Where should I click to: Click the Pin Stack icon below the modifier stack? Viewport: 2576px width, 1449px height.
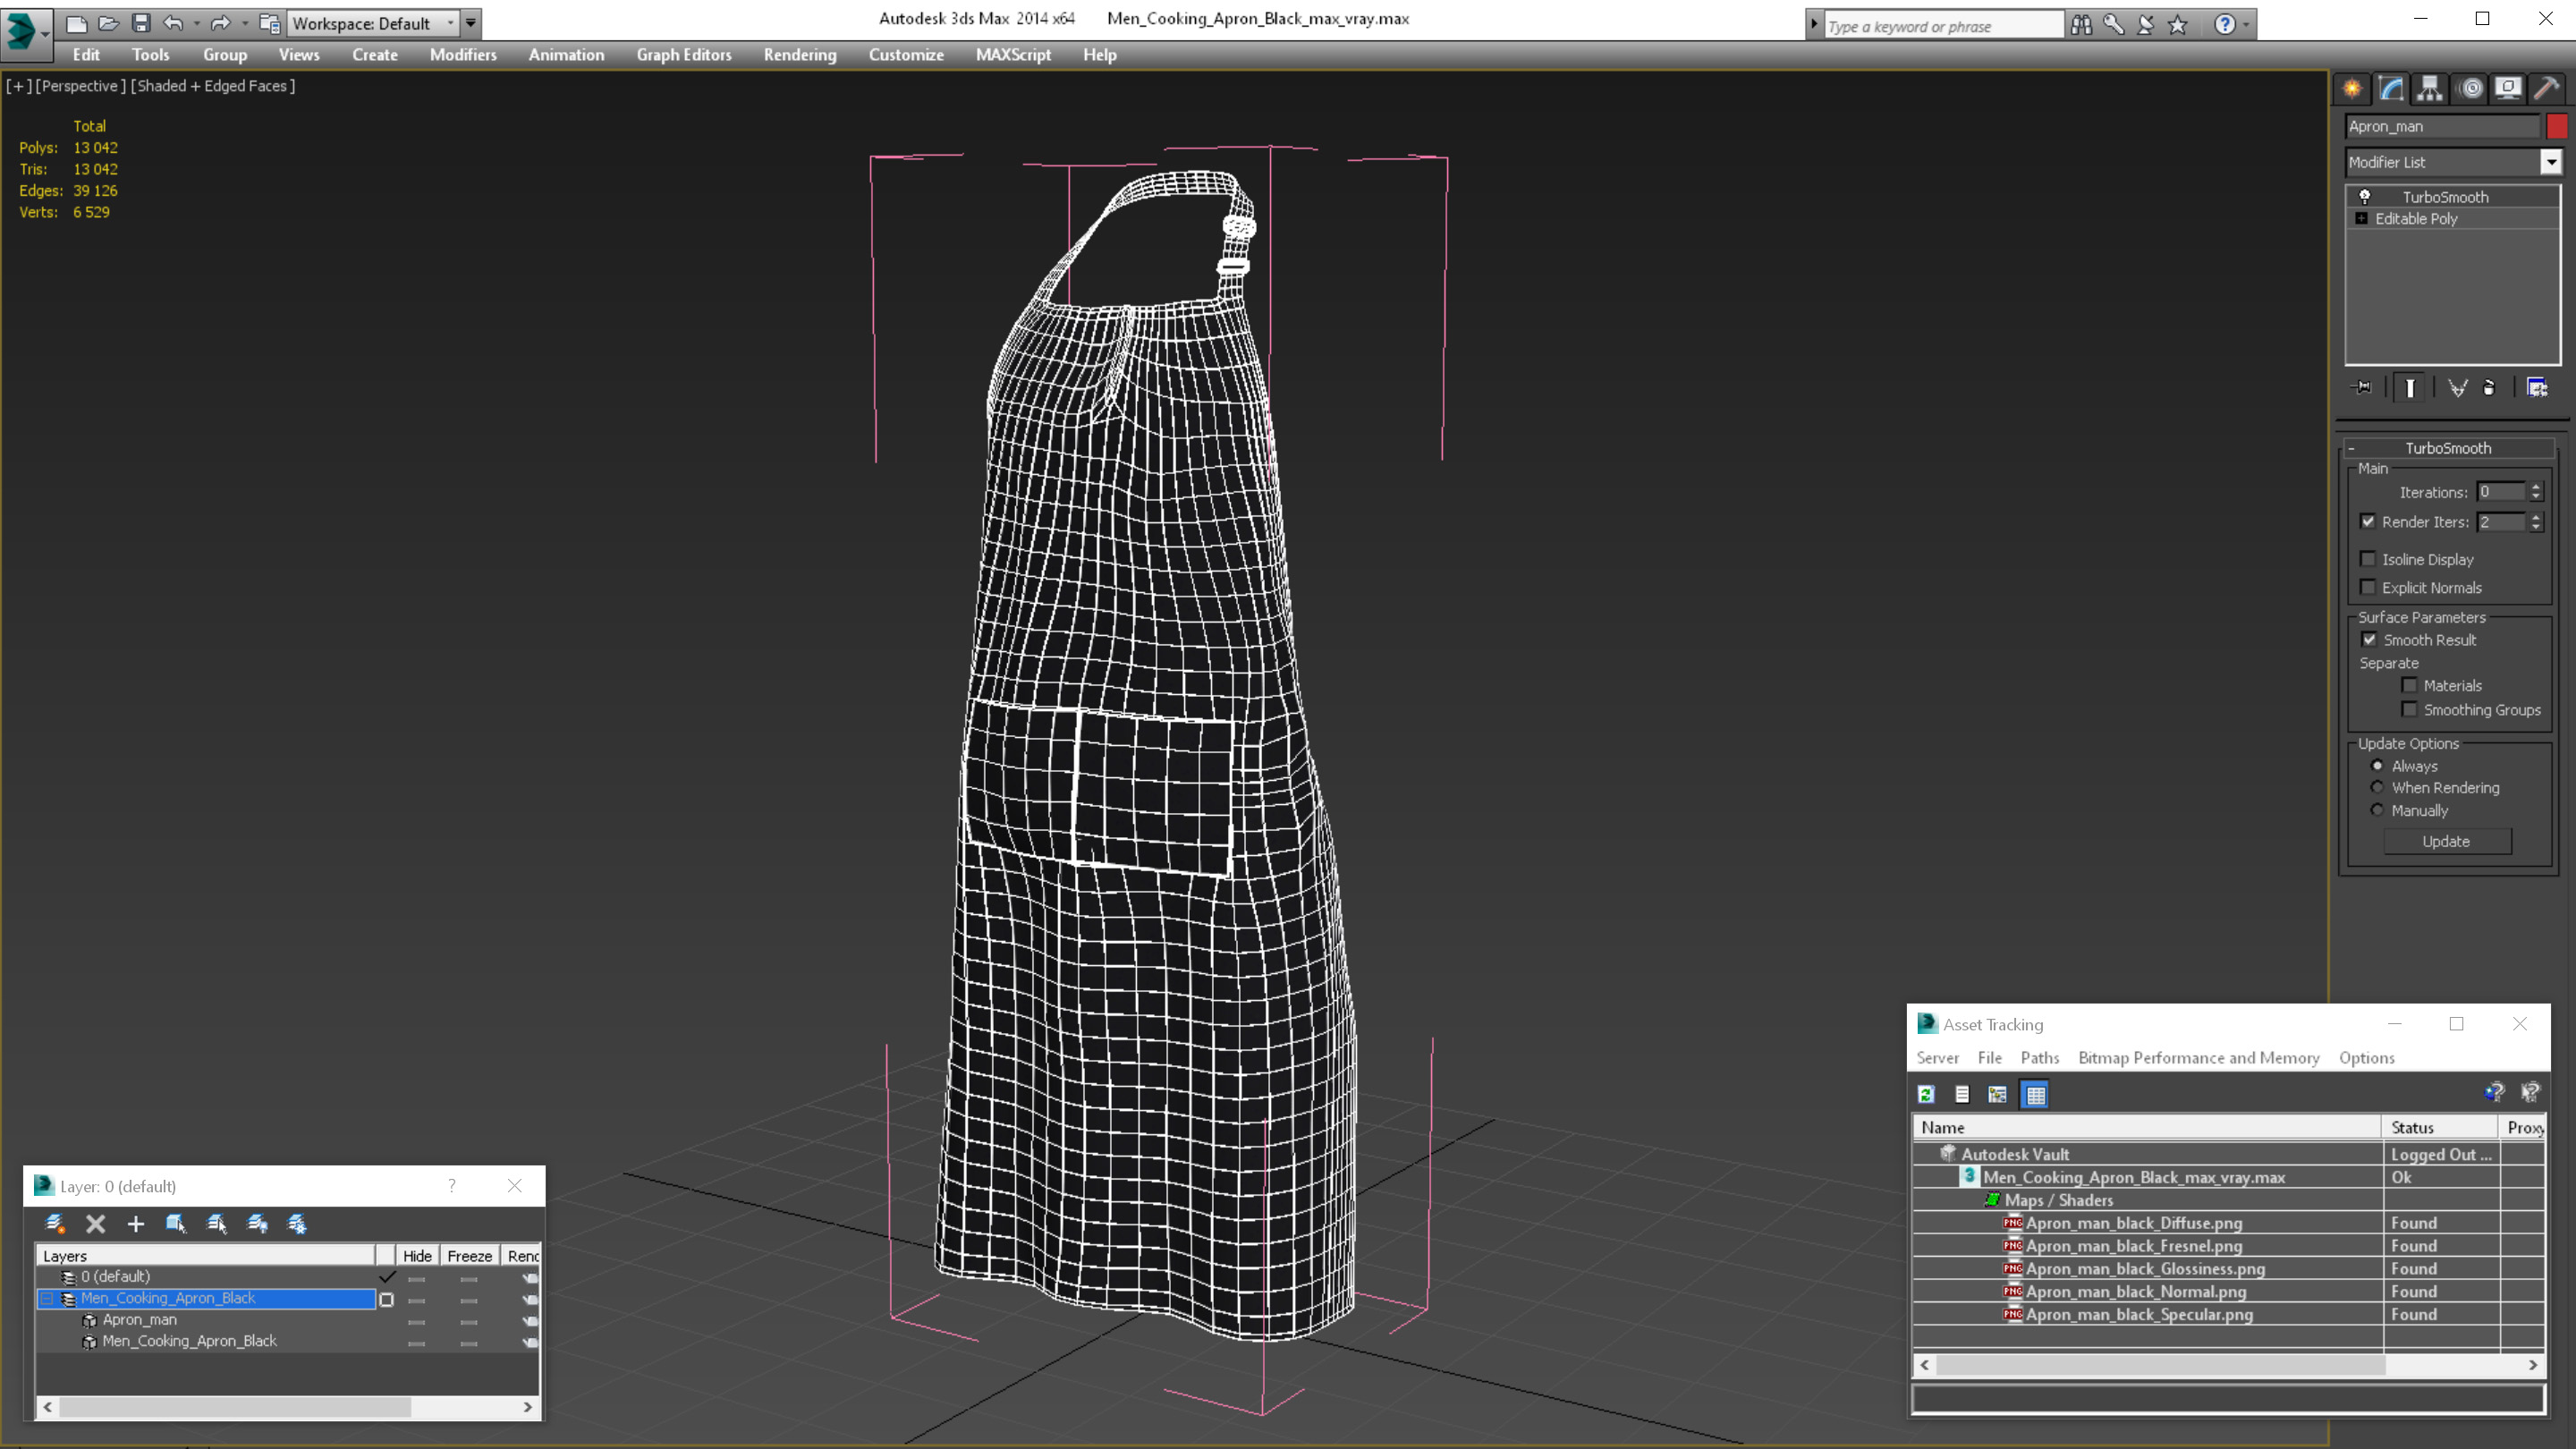pos(2362,388)
